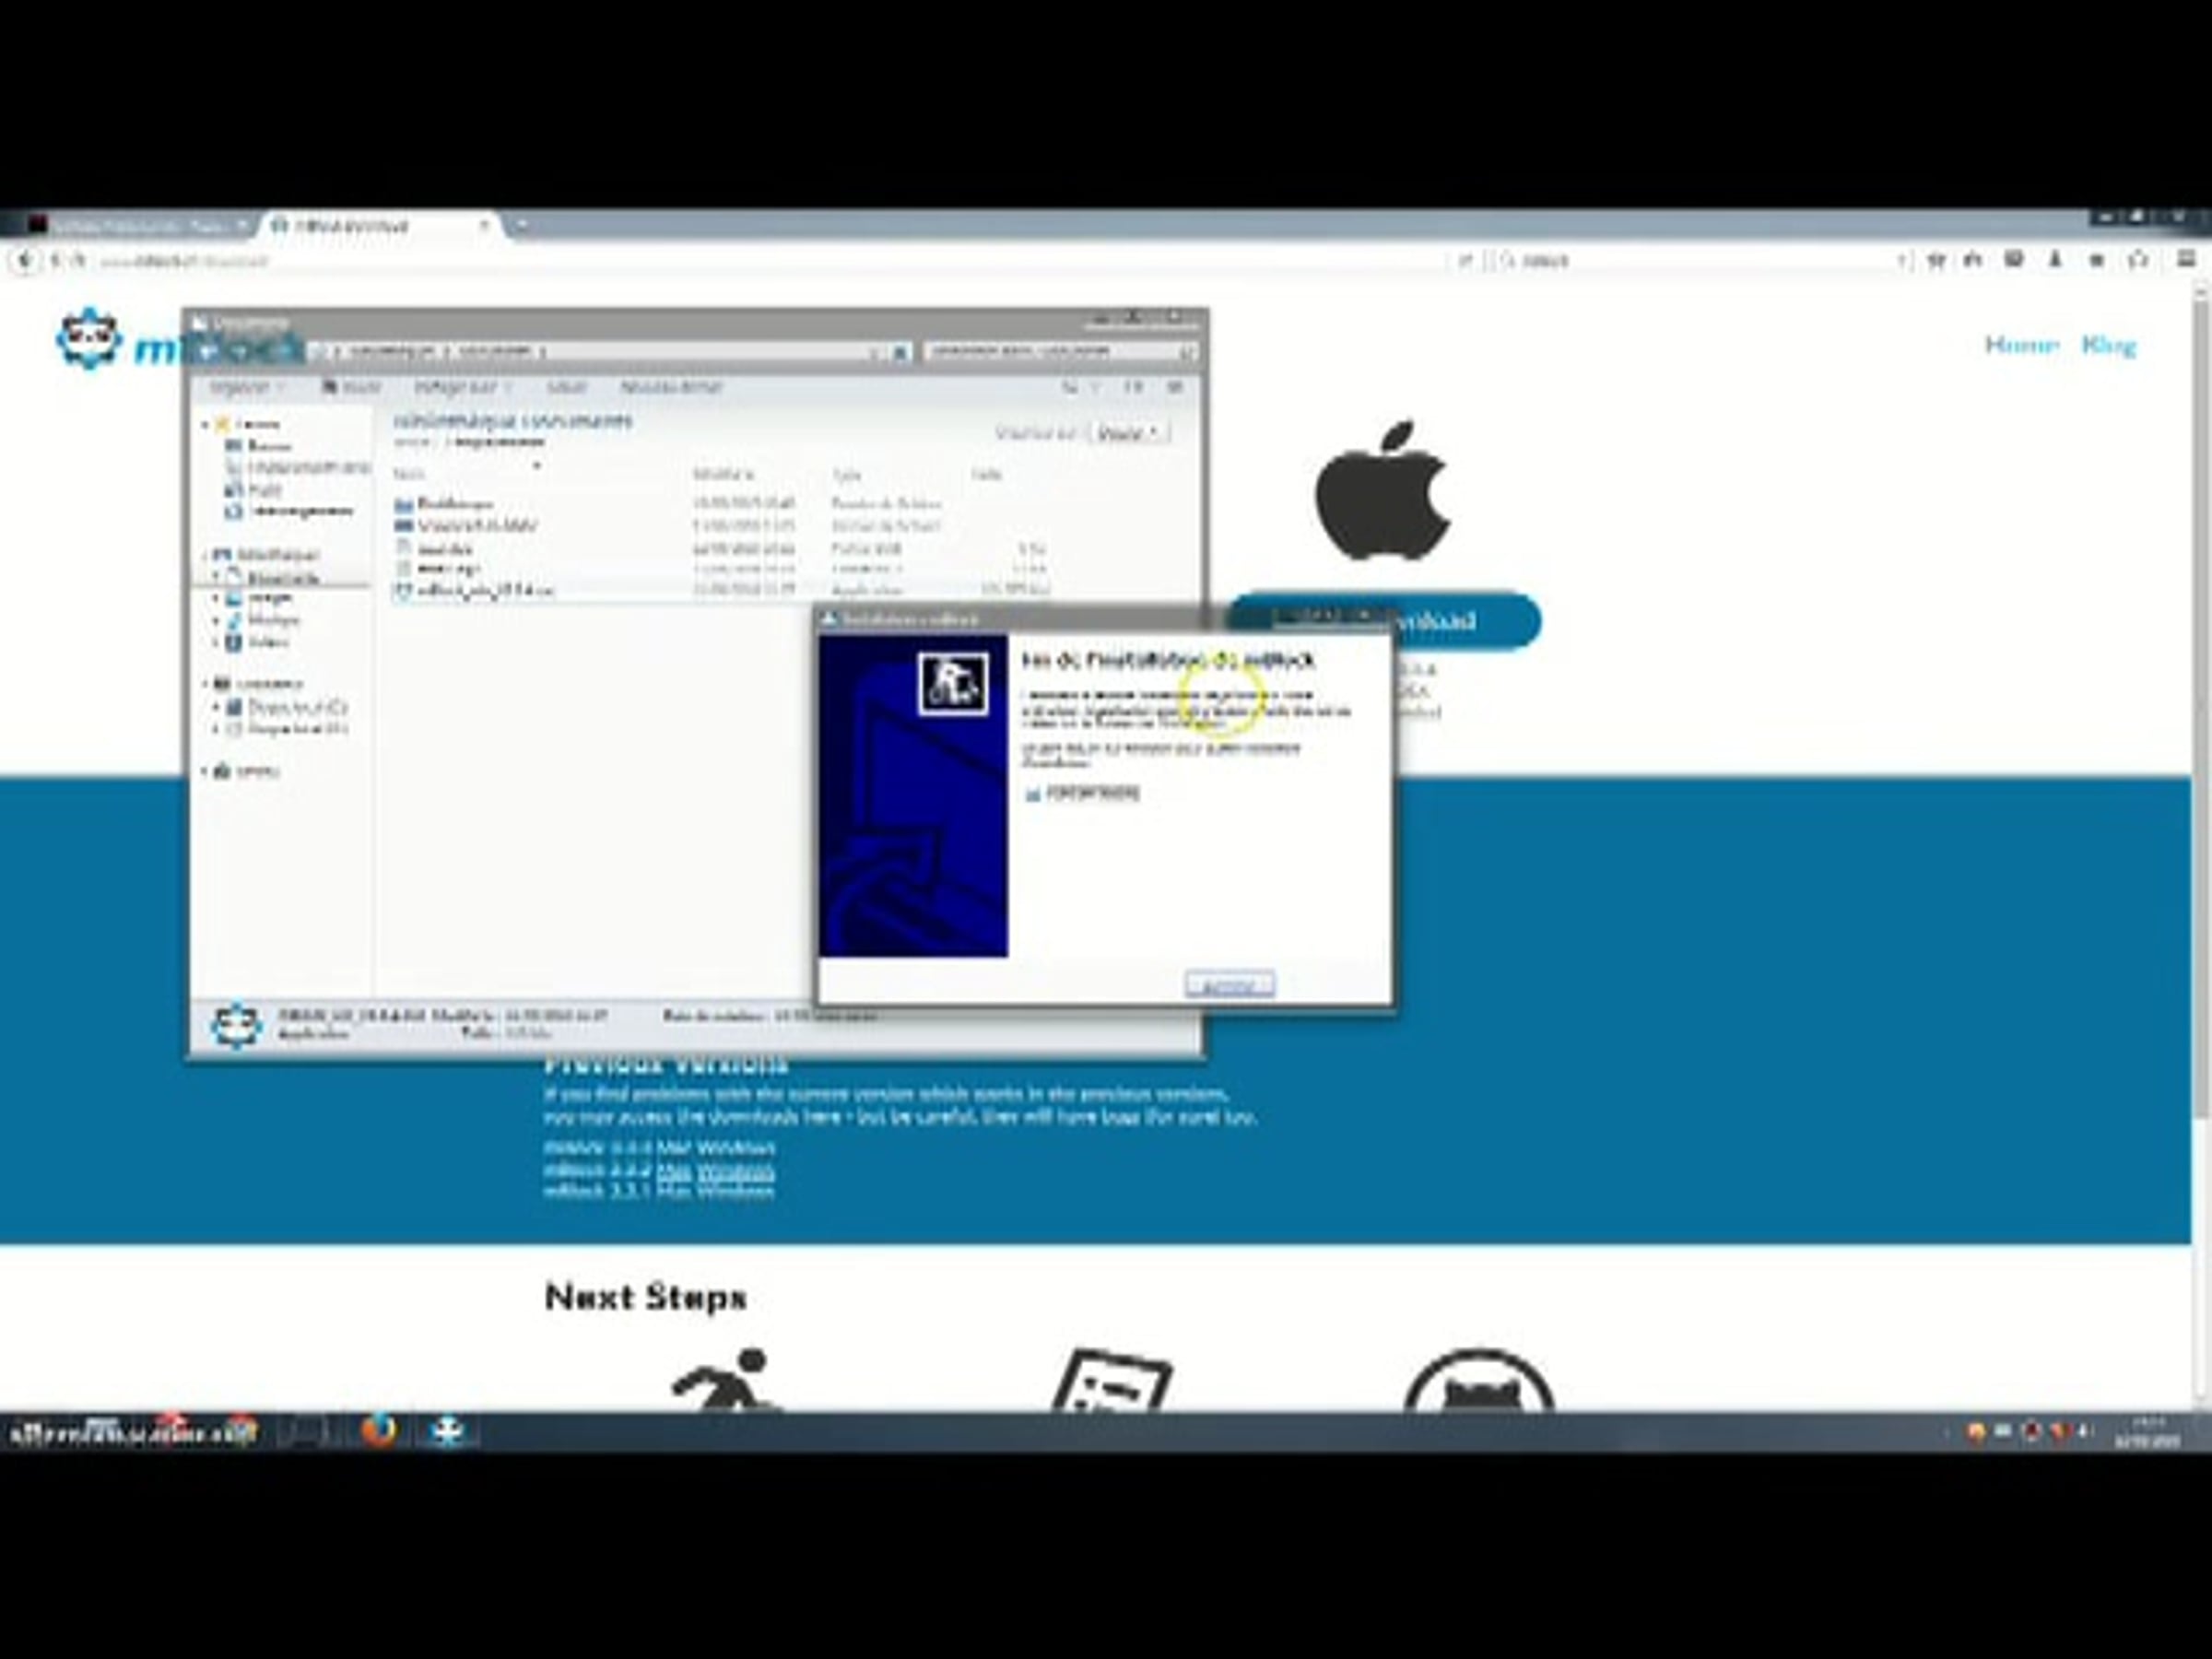Image resolution: width=2212 pixels, height=1659 pixels.
Task: Open the Blog link on webpage header
Action: tap(2108, 345)
